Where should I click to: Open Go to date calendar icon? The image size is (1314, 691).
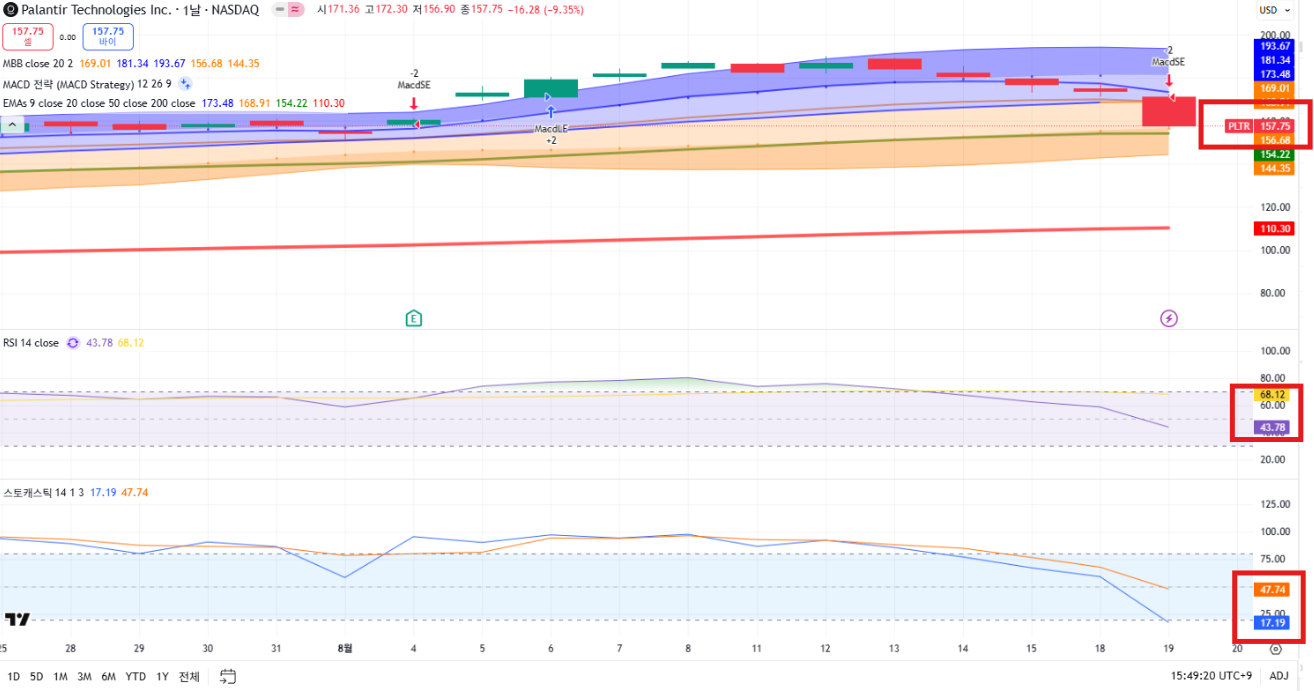228,676
